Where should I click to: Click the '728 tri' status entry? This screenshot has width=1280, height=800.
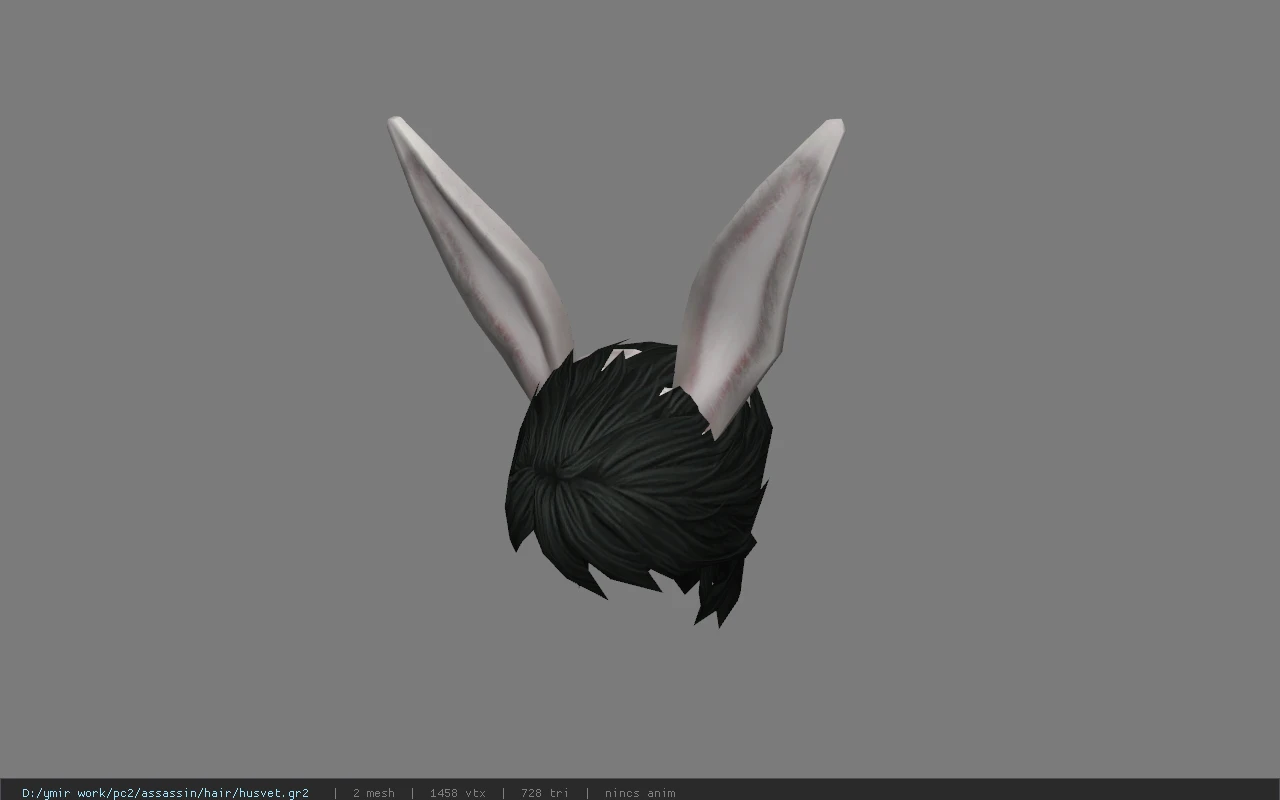tap(544, 793)
